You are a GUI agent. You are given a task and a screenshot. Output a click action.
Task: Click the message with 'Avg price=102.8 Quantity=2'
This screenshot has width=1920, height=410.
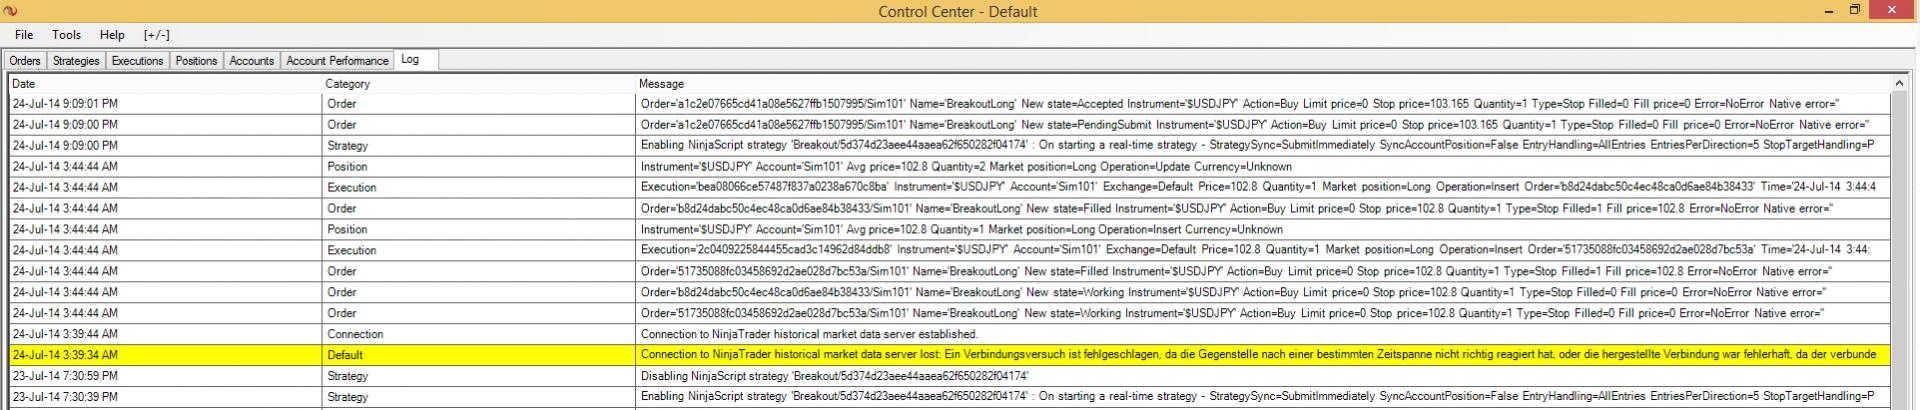coord(1263,167)
